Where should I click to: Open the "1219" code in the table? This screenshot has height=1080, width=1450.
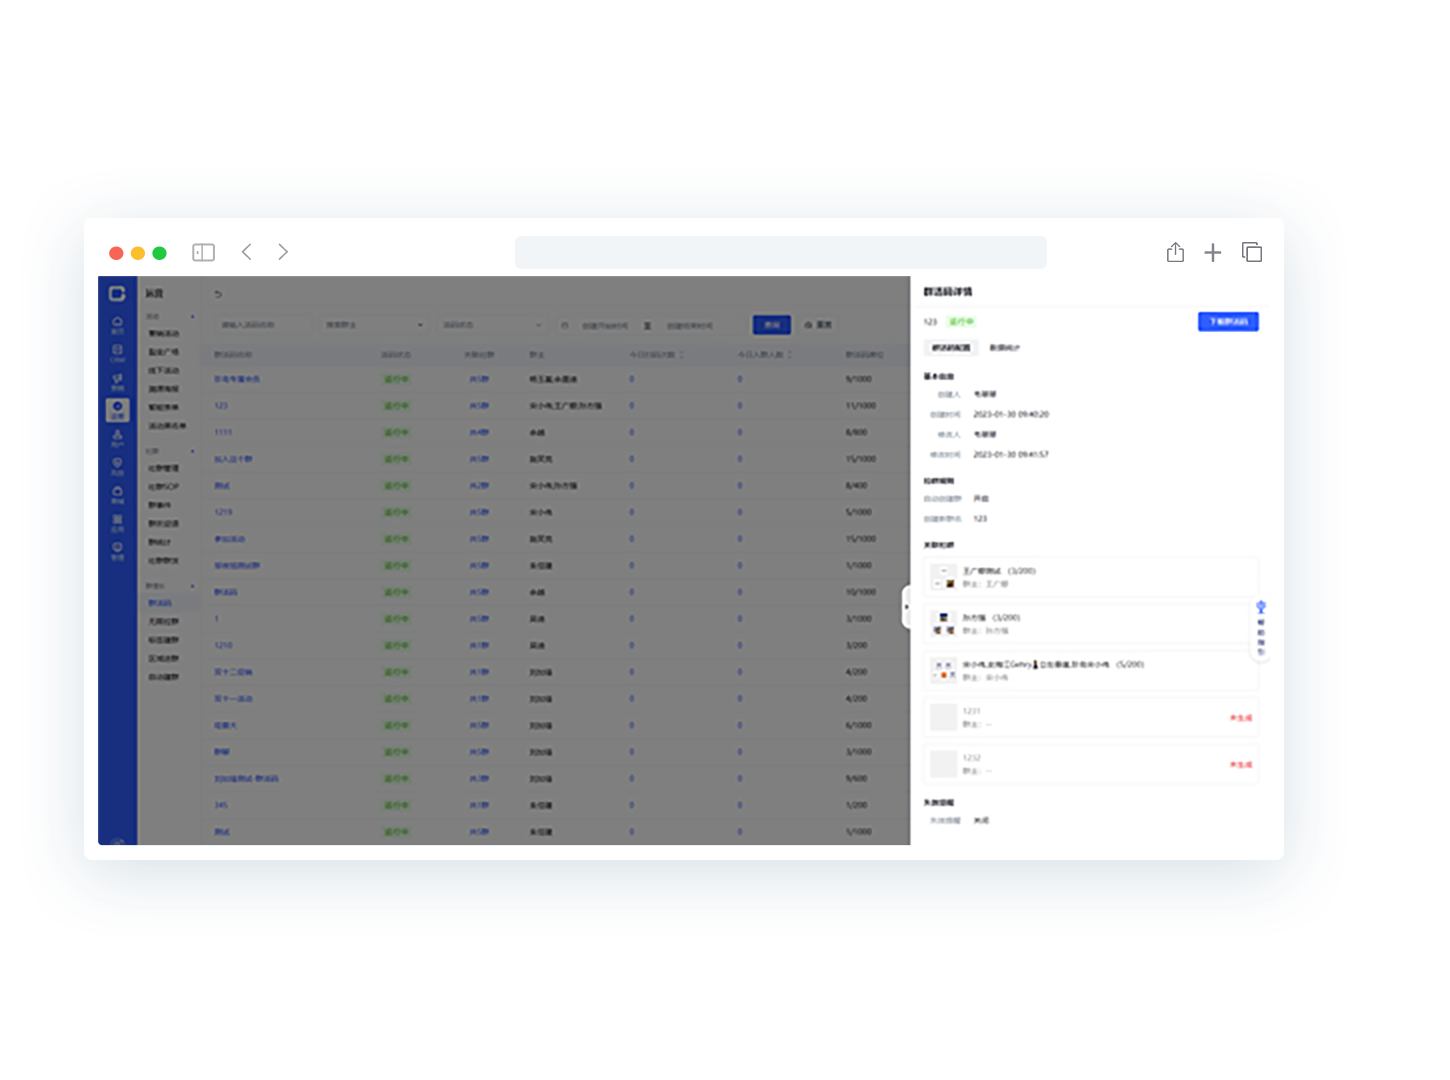(223, 512)
